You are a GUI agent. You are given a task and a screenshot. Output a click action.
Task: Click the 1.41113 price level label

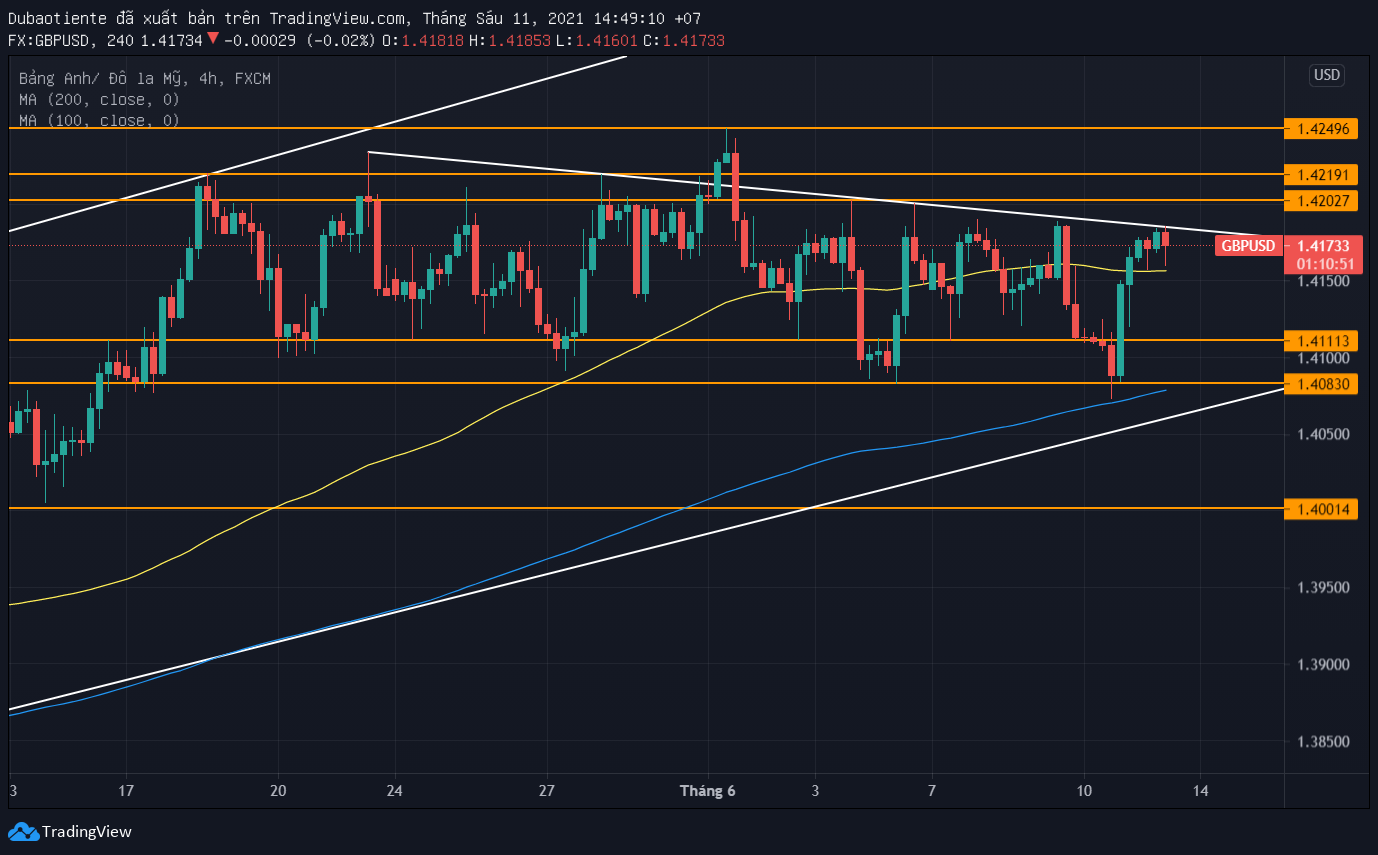pos(1322,341)
